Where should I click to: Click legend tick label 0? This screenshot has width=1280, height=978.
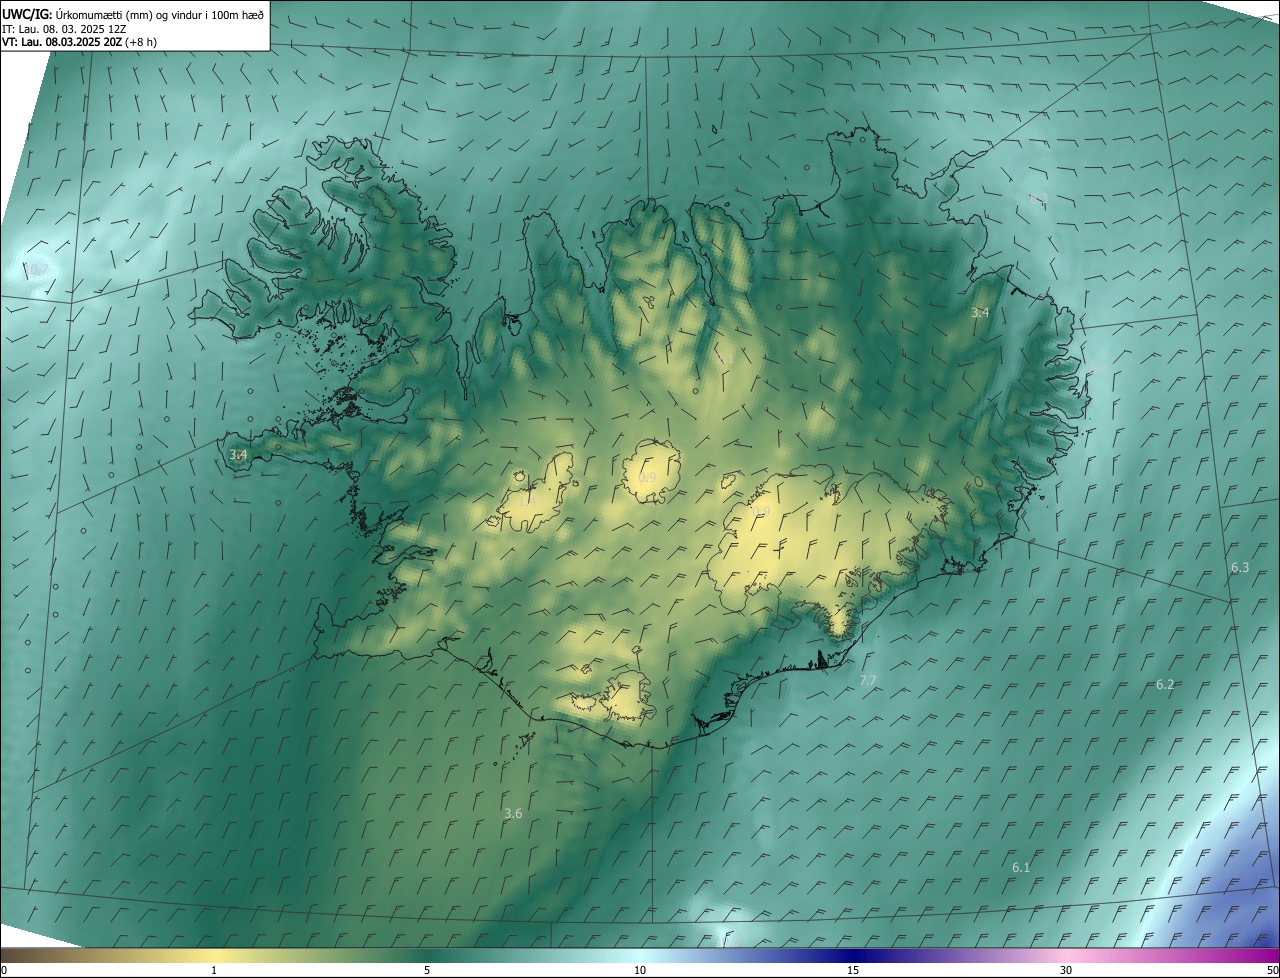coord(4,970)
